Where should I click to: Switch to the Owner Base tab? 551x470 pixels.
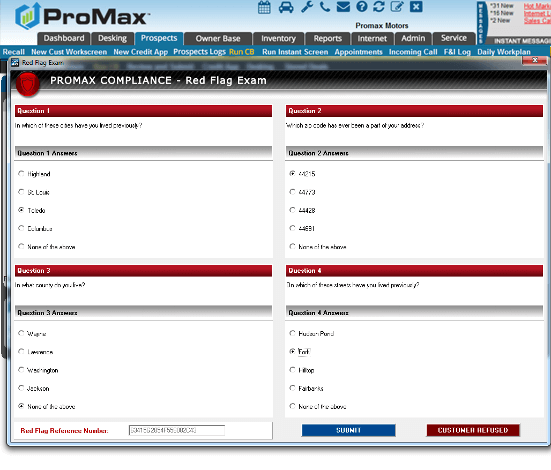click(218, 38)
